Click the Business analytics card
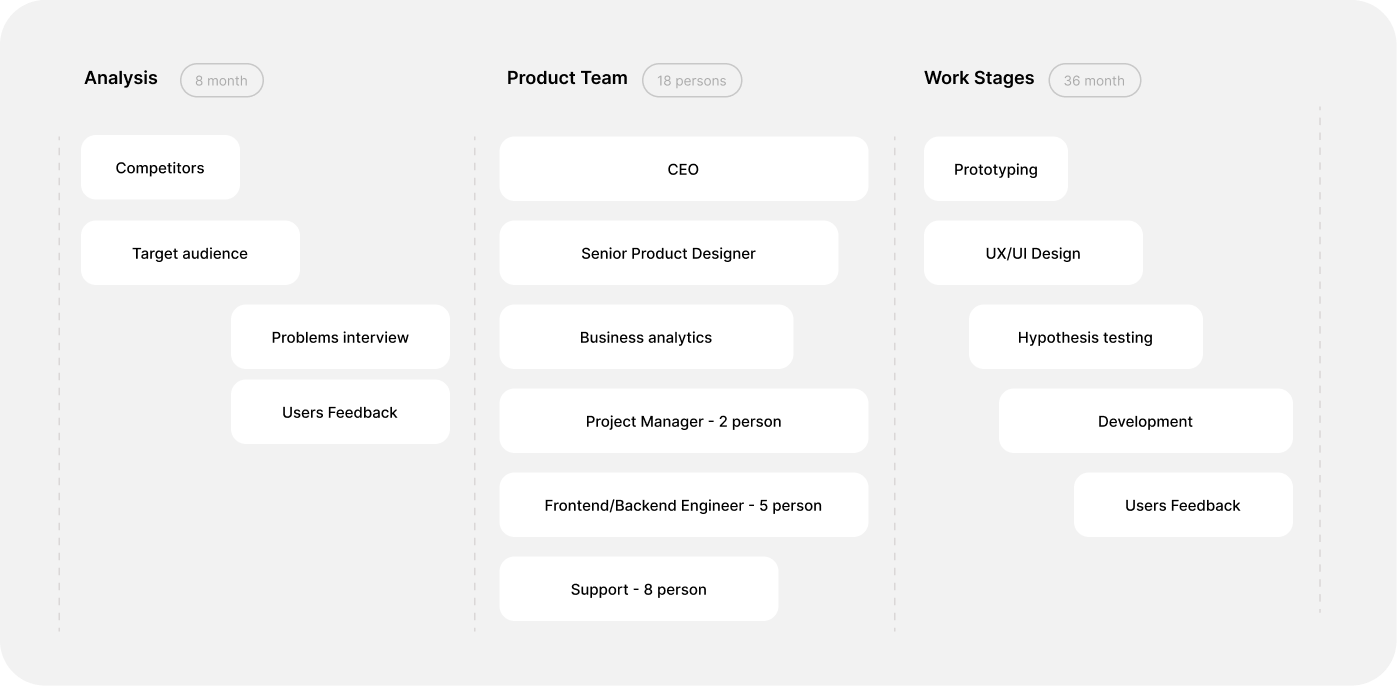1397x686 pixels. (x=646, y=337)
